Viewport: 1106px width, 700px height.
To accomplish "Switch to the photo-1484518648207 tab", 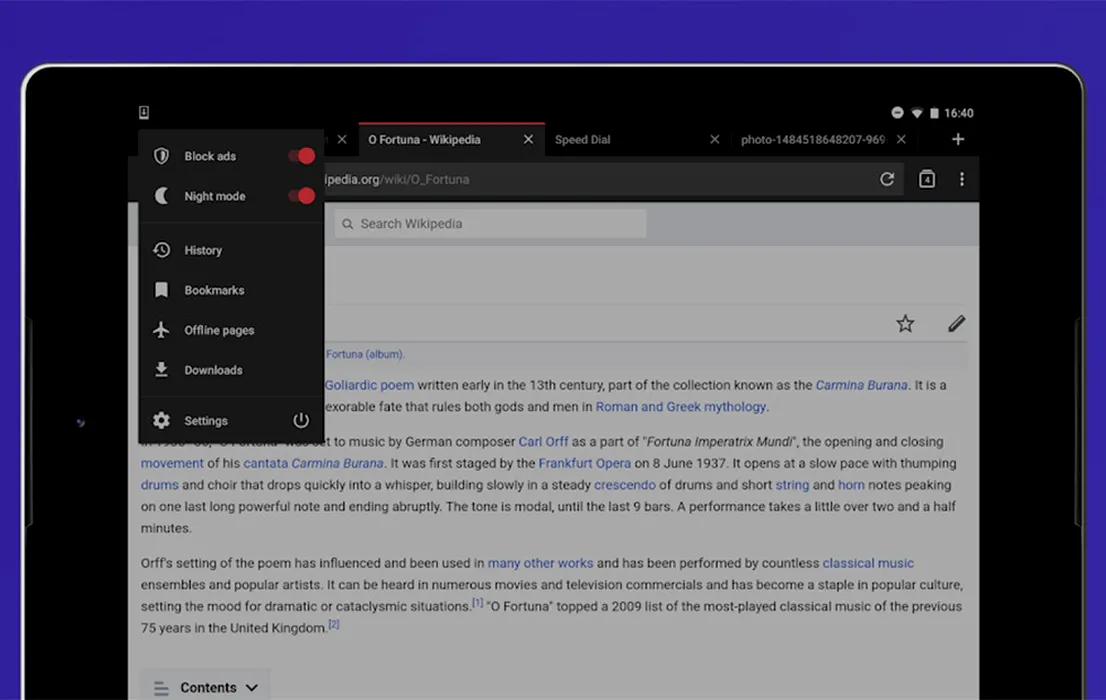I will (x=813, y=140).
